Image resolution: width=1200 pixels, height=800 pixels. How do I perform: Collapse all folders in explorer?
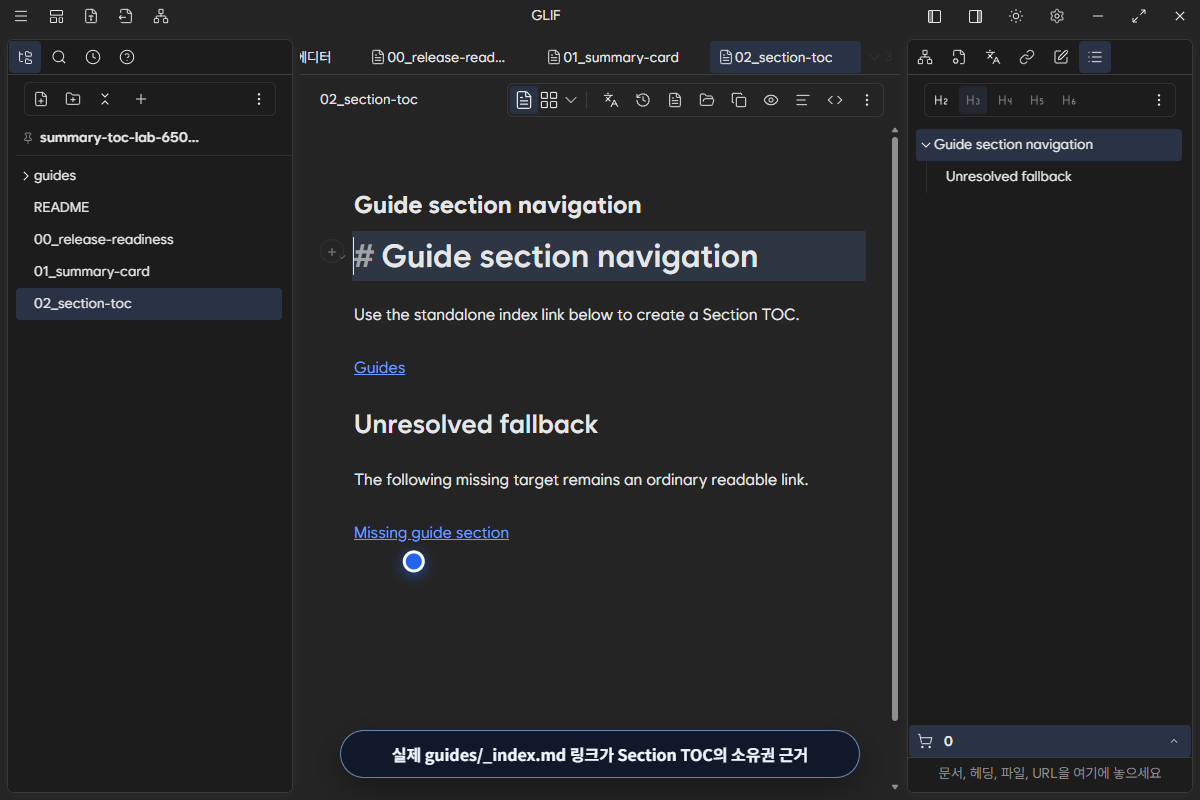[x=105, y=99]
